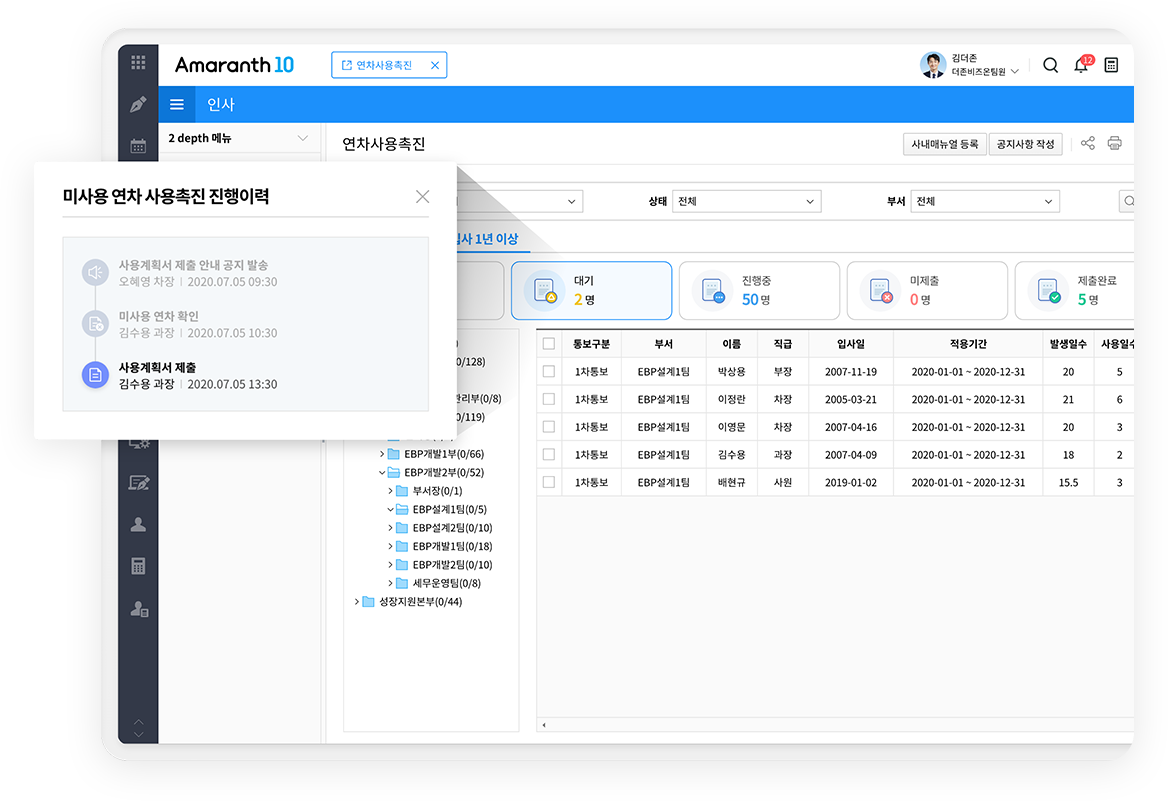Select the 인사 module menu
This screenshot has height=801, width=1168.
point(220,105)
